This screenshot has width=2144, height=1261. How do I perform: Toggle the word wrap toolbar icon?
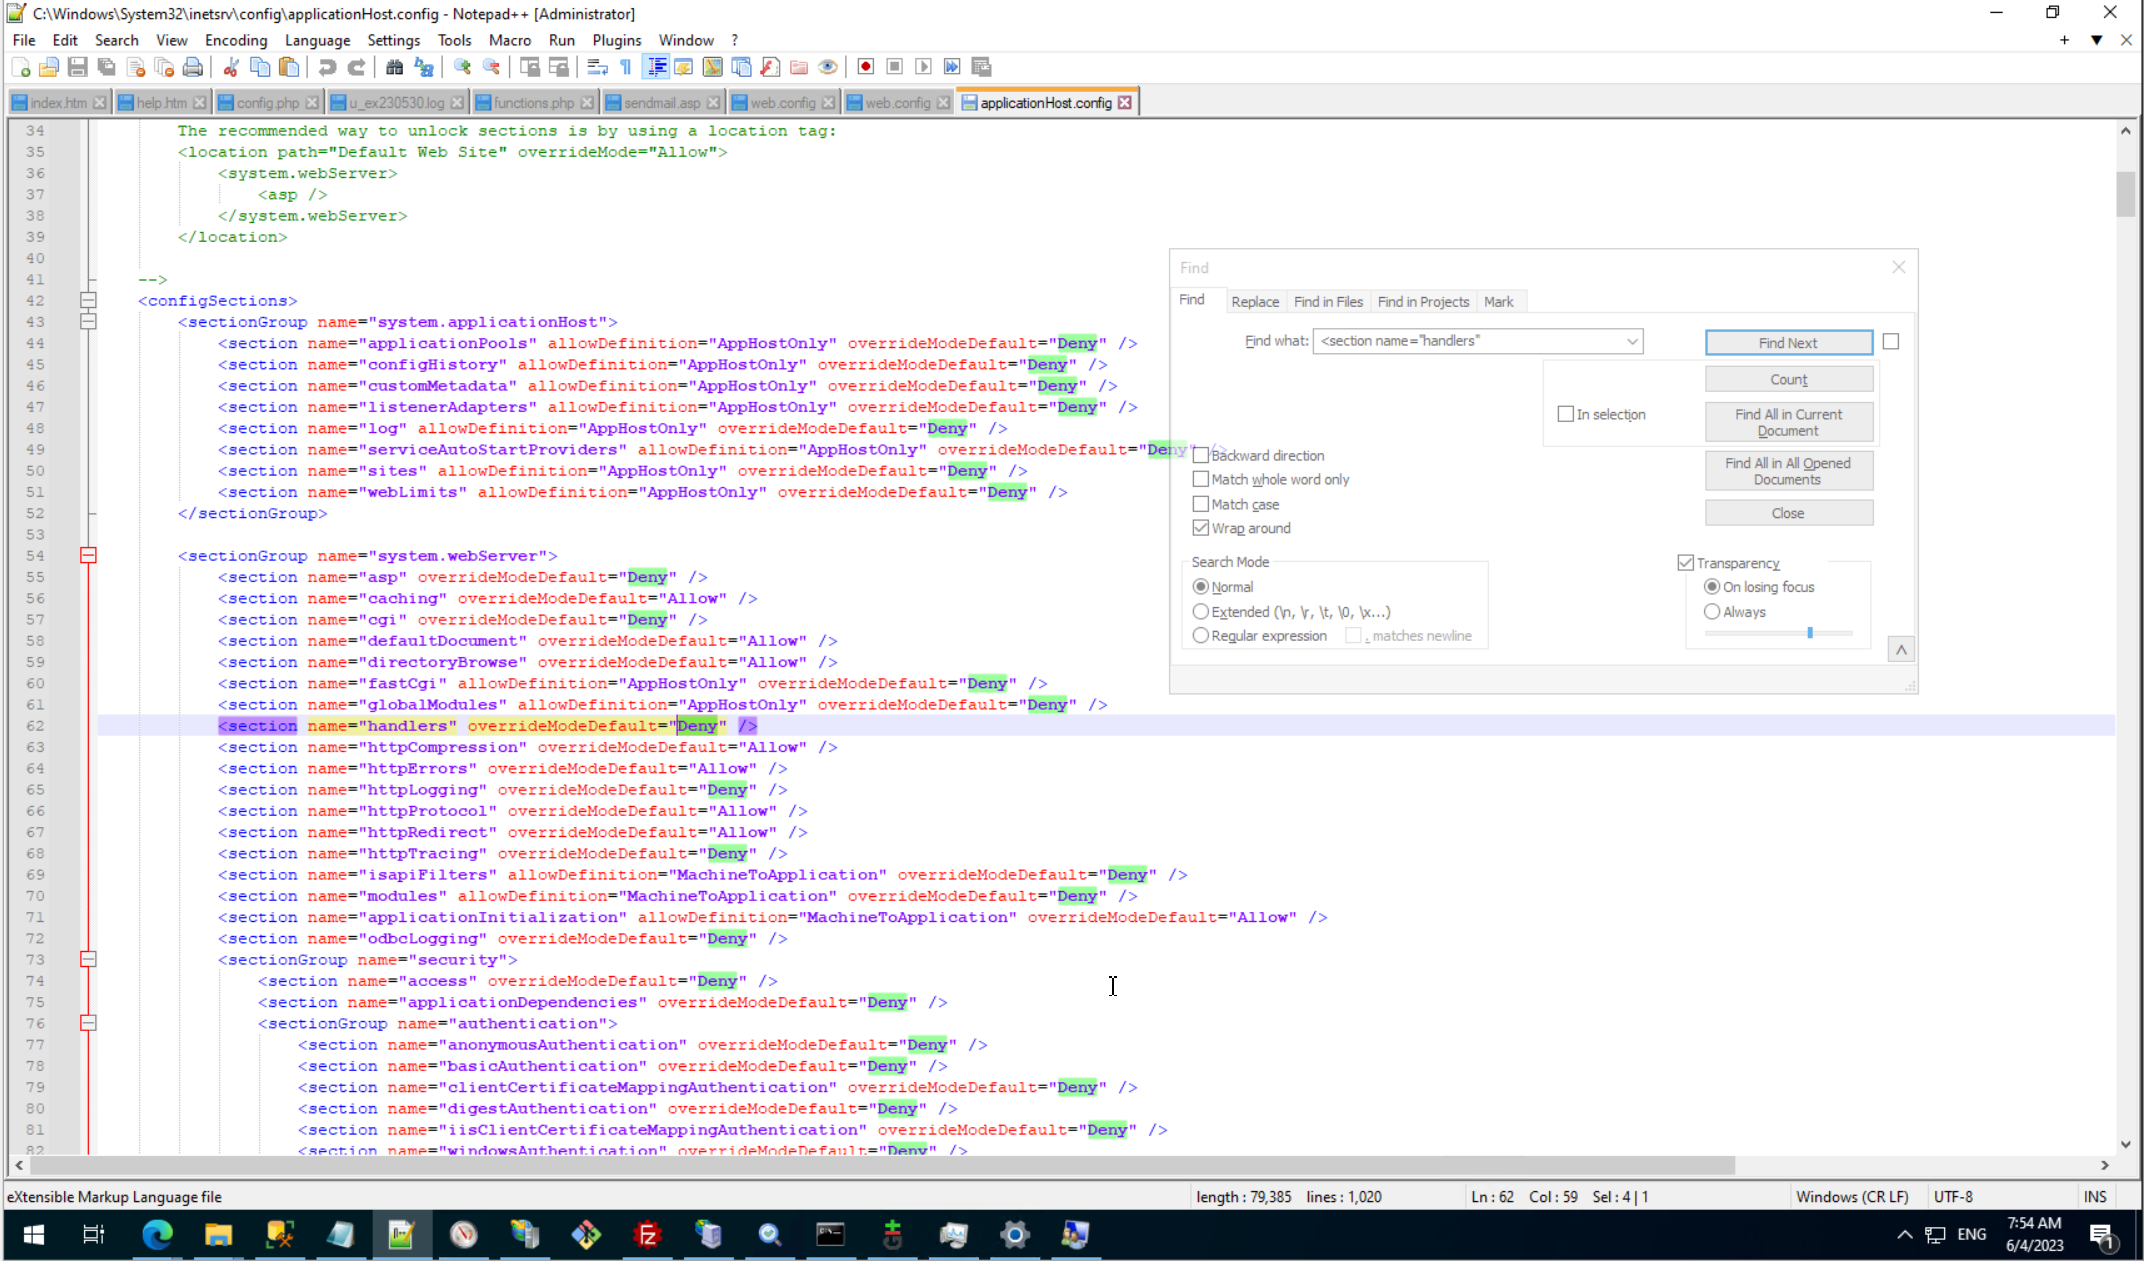point(597,67)
